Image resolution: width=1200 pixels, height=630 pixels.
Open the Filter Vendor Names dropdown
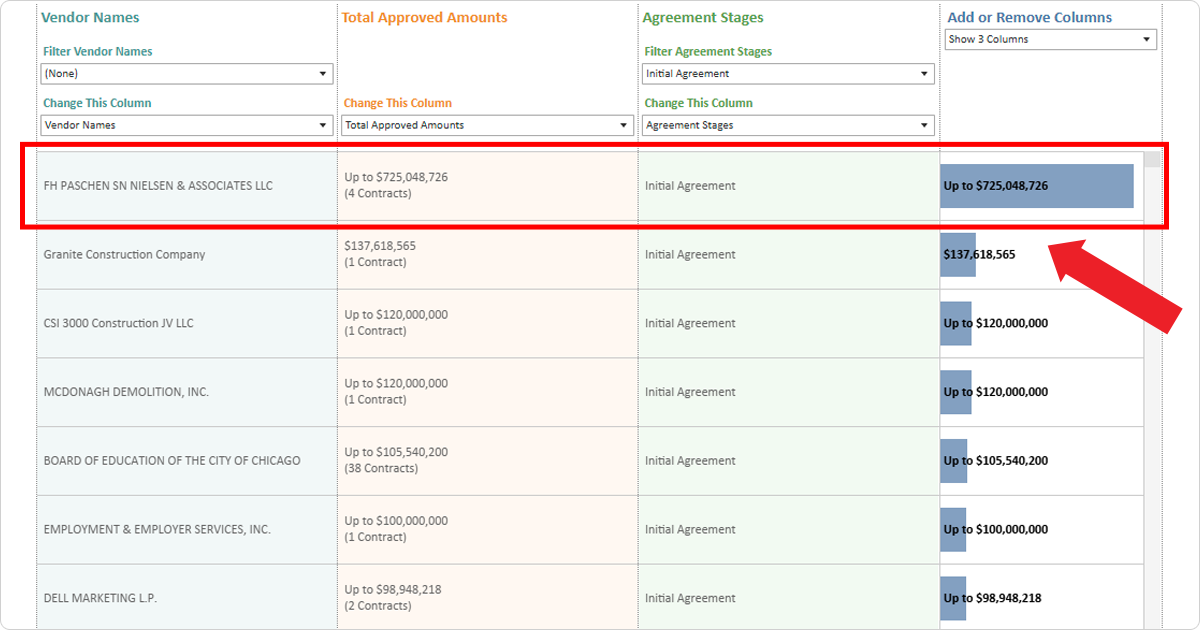[x=186, y=74]
